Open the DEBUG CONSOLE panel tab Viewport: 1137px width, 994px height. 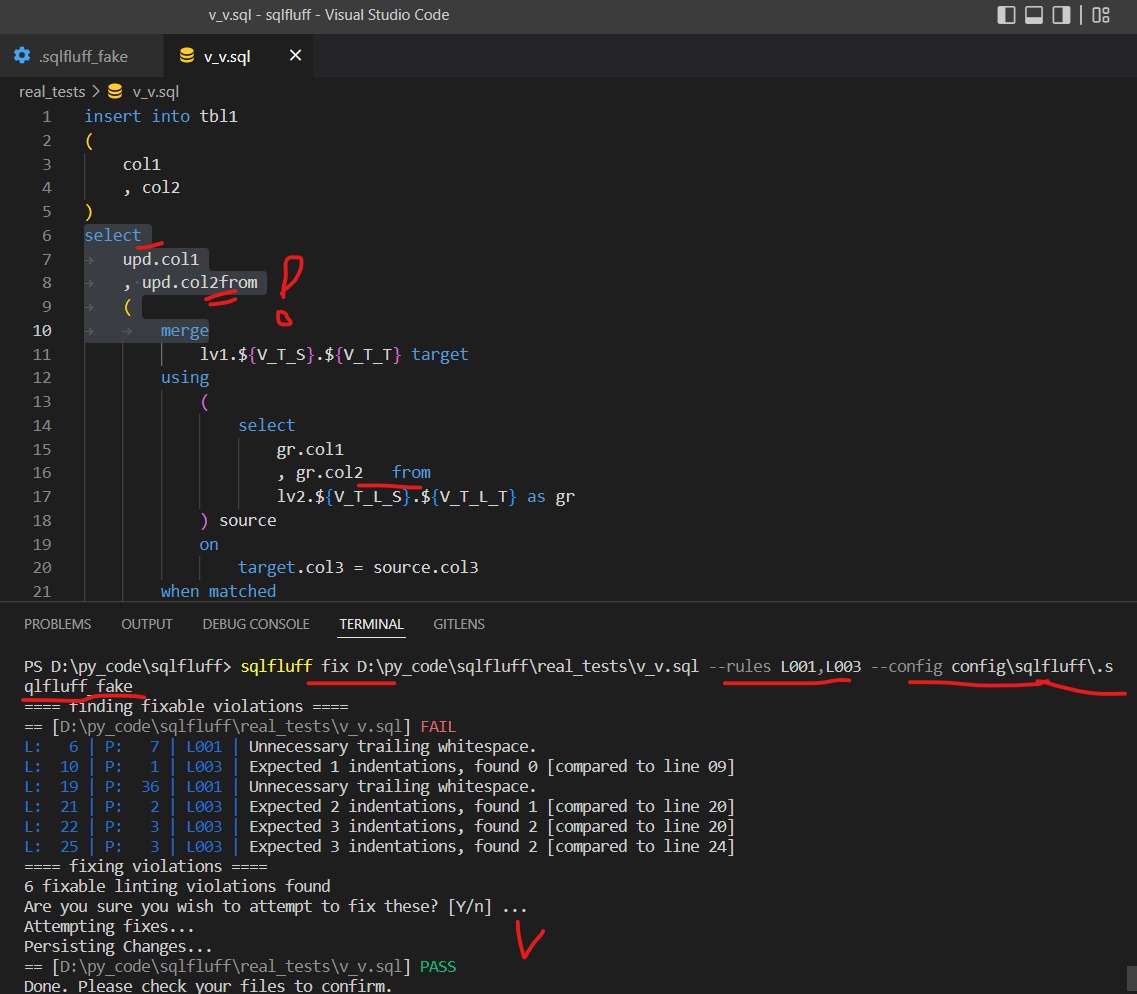256,624
